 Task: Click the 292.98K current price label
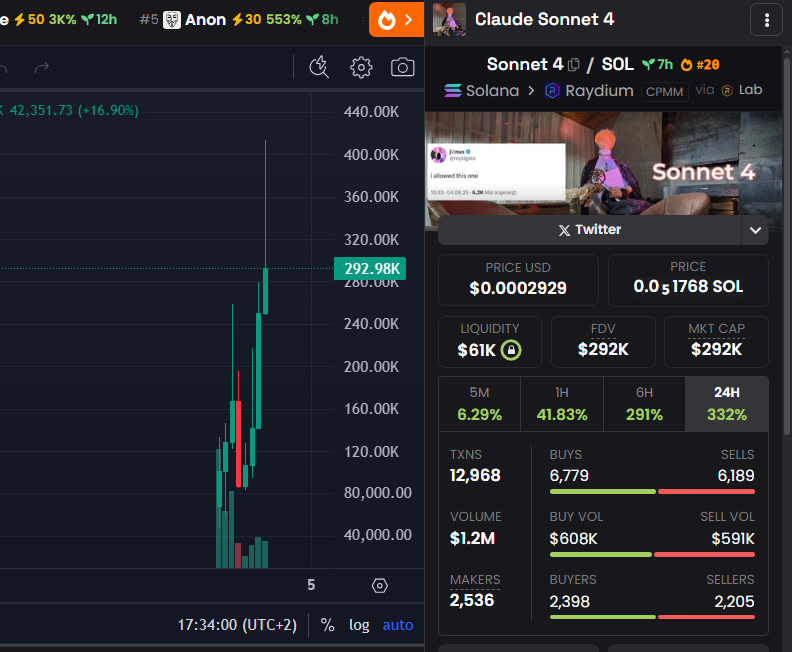tap(370, 269)
